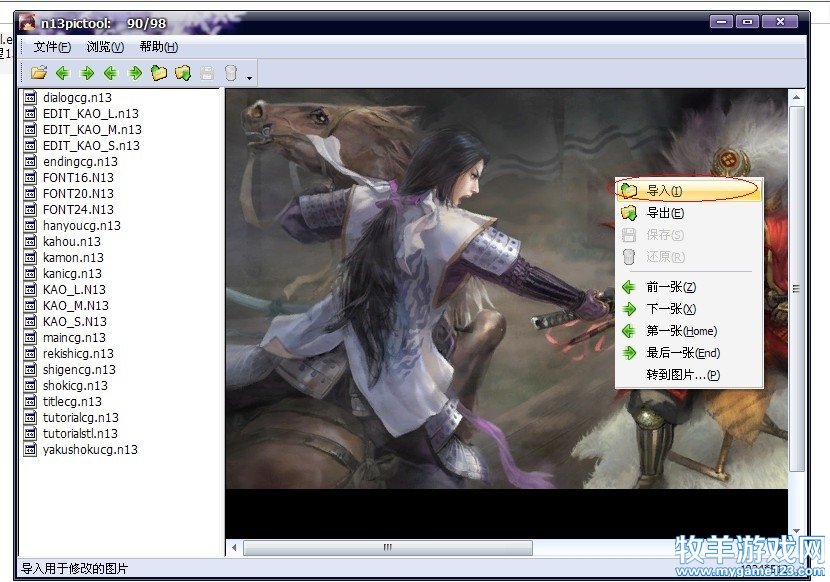Click the samurai artwork preview image
The height and width of the screenshot is (582, 830).
tap(507, 289)
